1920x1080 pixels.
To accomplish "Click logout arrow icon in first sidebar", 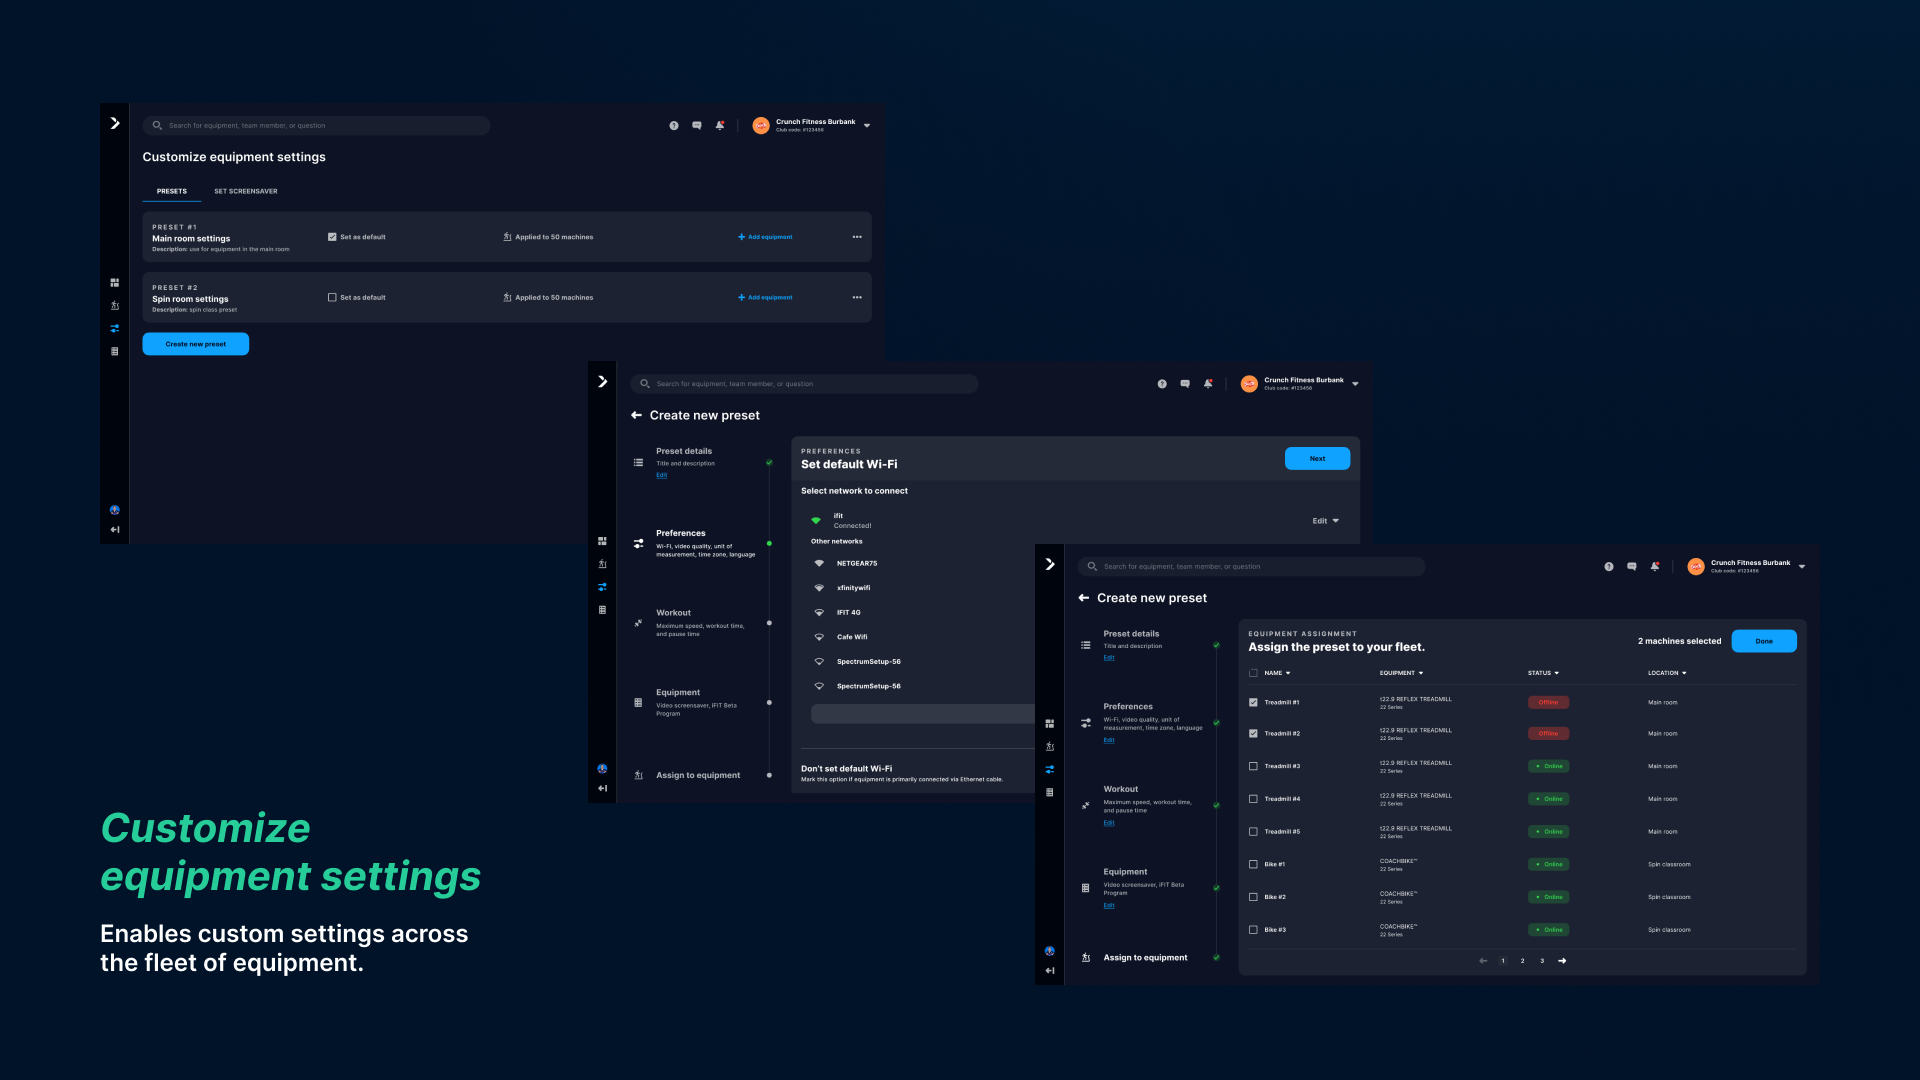I will tap(115, 530).
